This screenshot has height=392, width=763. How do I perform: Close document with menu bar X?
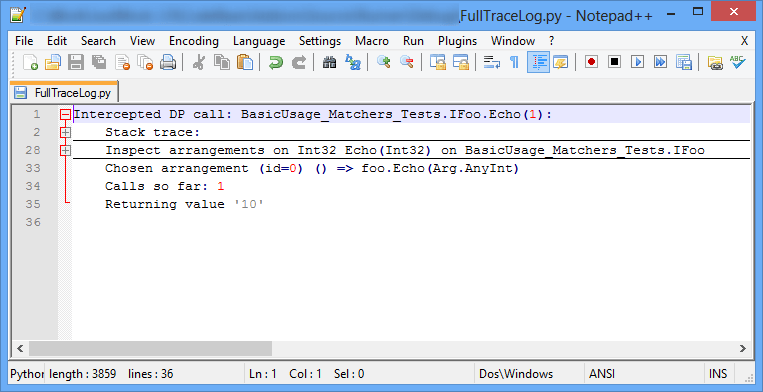pos(745,41)
